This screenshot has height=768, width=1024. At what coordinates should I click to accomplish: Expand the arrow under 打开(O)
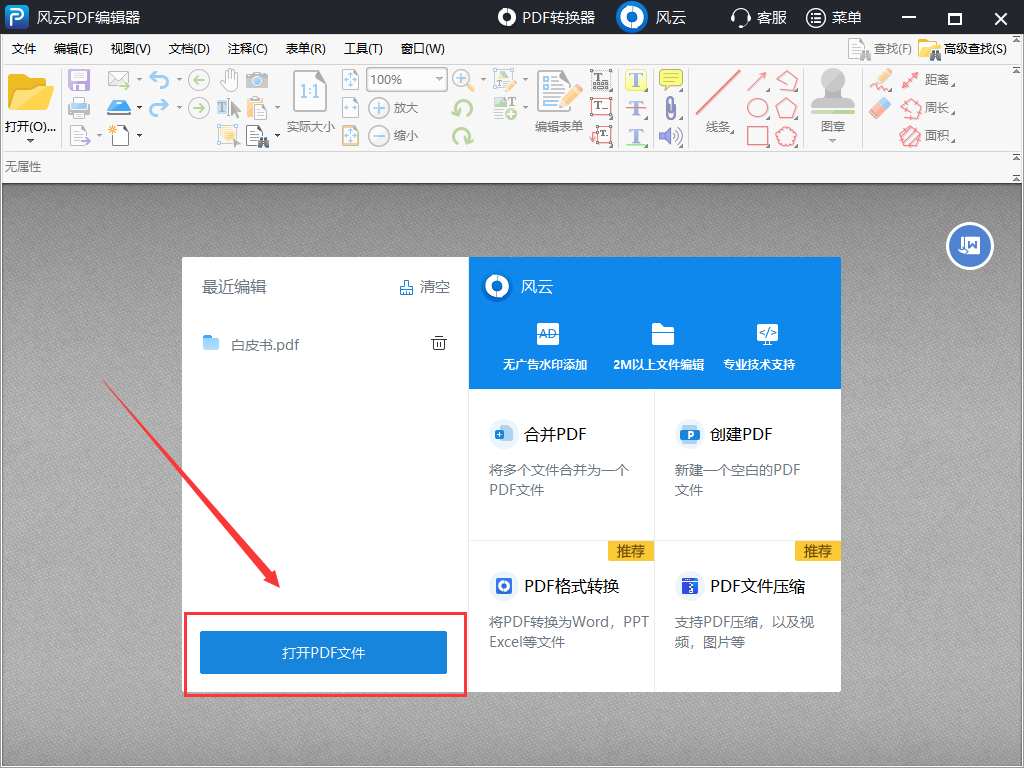30,141
